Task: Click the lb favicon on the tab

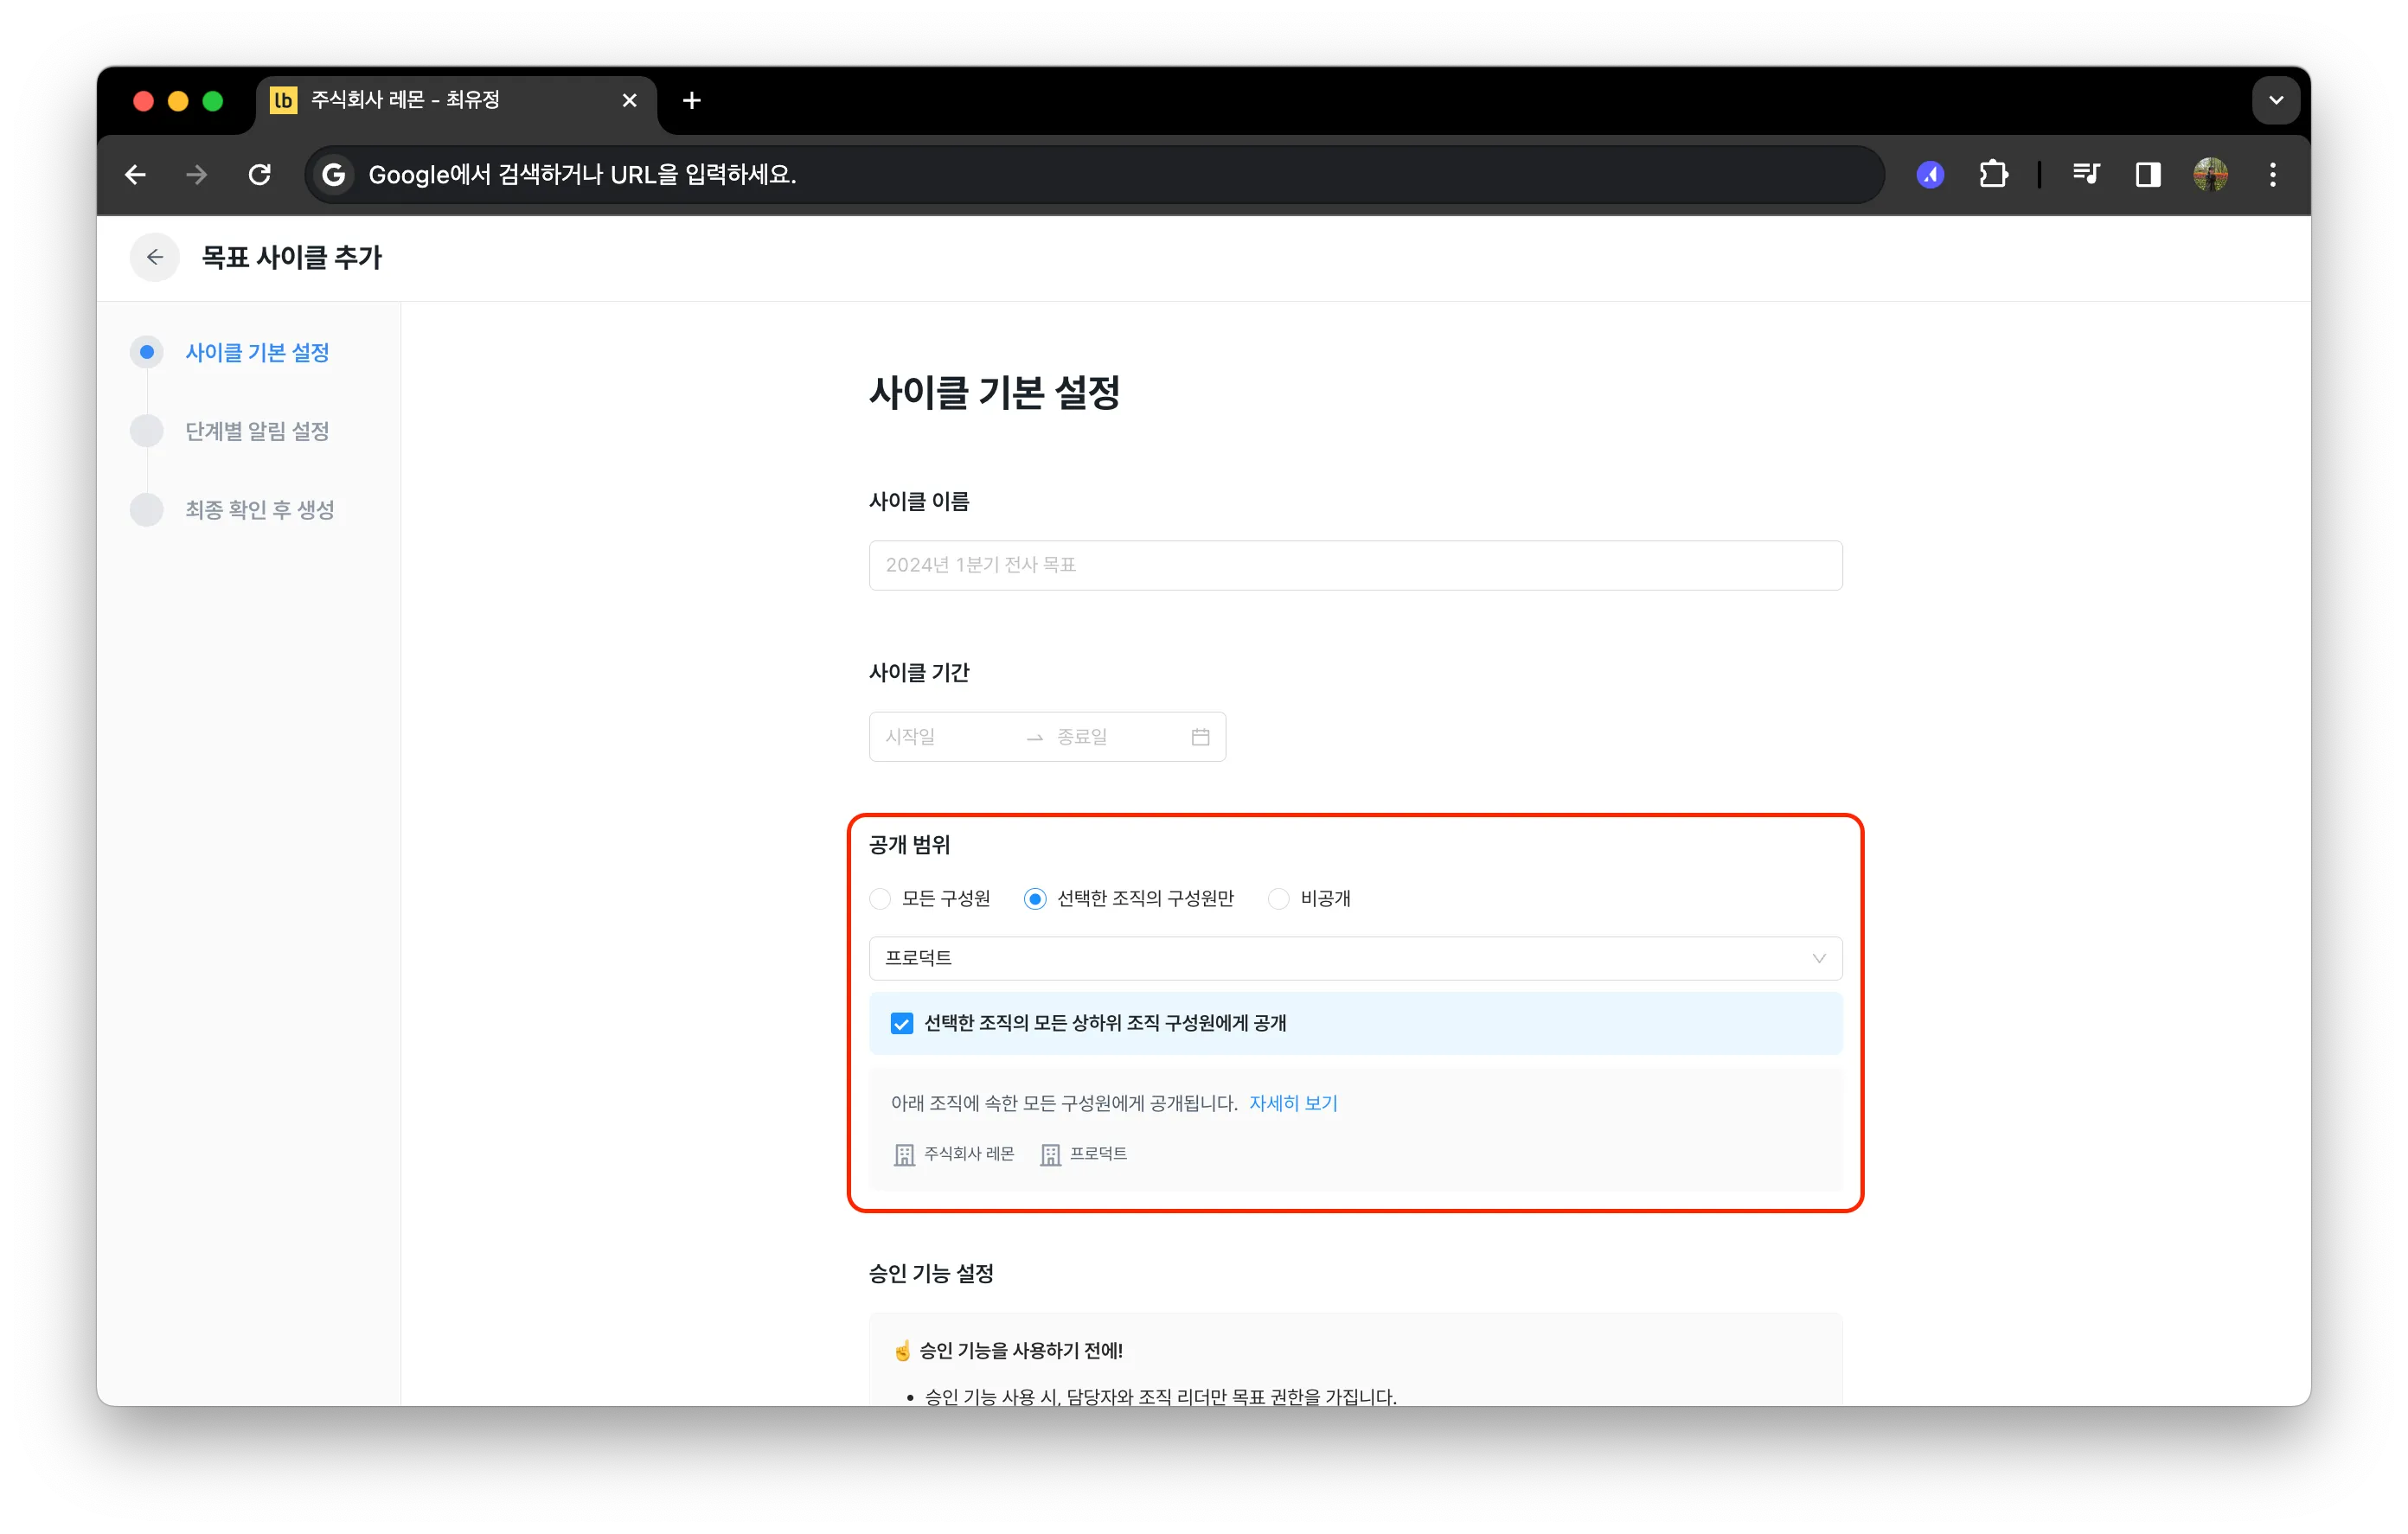Action: click(284, 100)
